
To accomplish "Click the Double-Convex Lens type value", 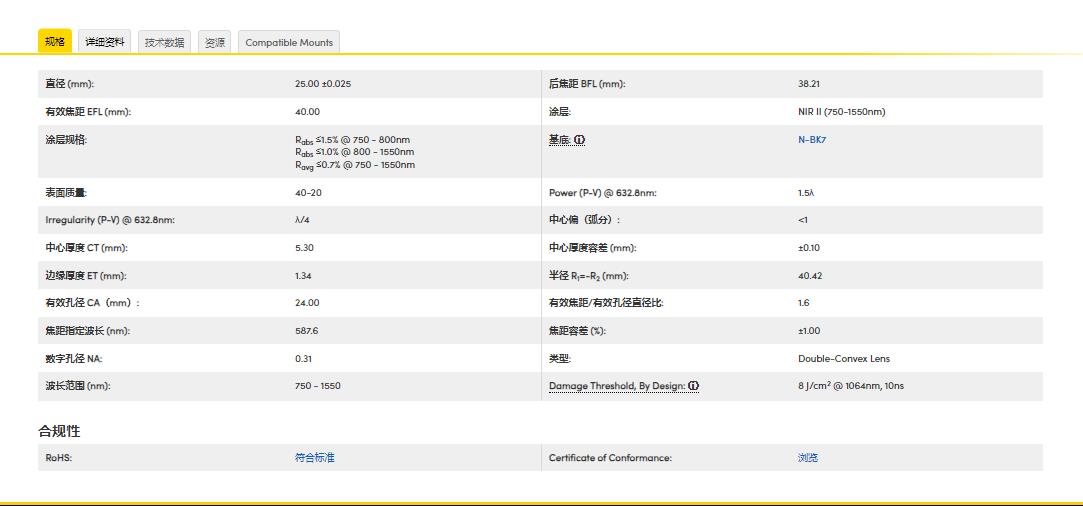I will click(x=843, y=358).
